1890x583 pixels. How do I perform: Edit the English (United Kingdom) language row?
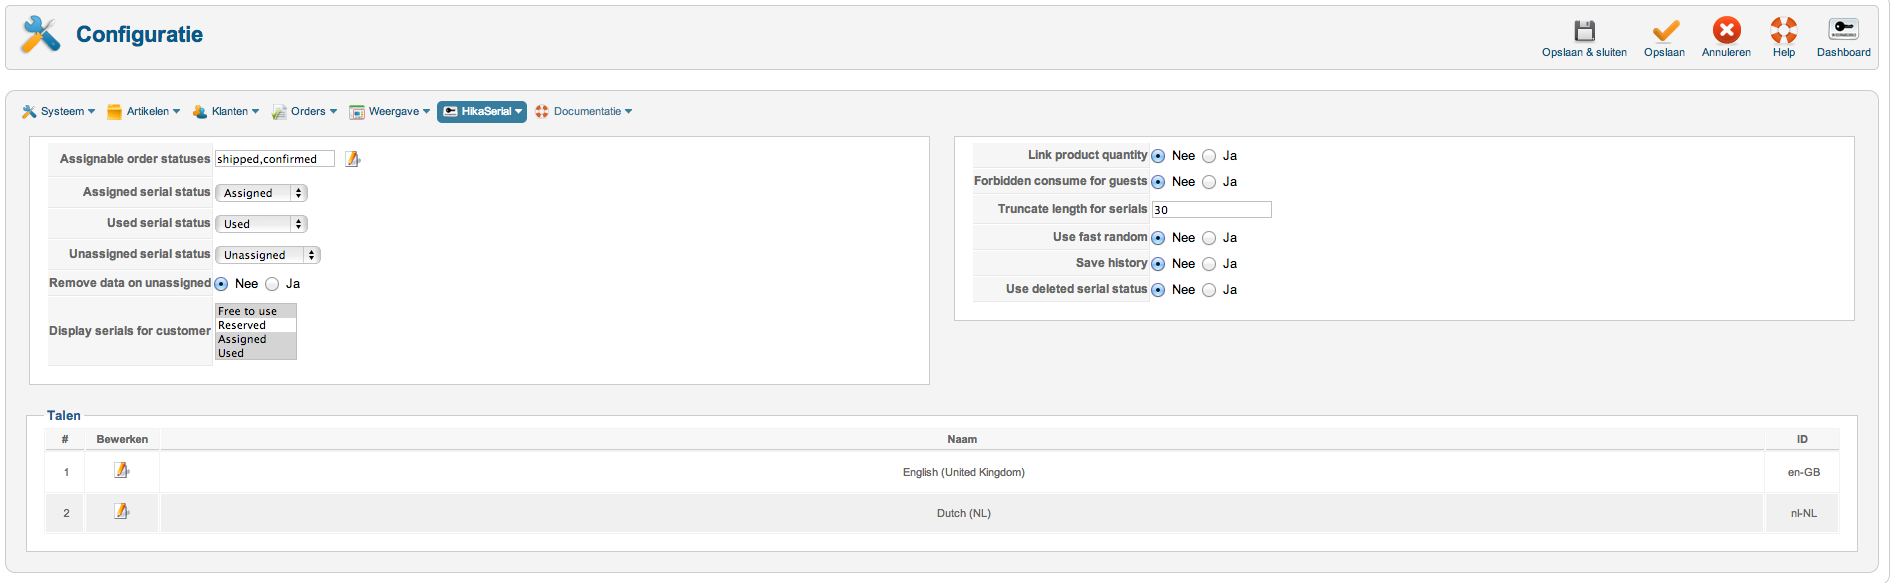pyautogui.click(x=122, y=470)
